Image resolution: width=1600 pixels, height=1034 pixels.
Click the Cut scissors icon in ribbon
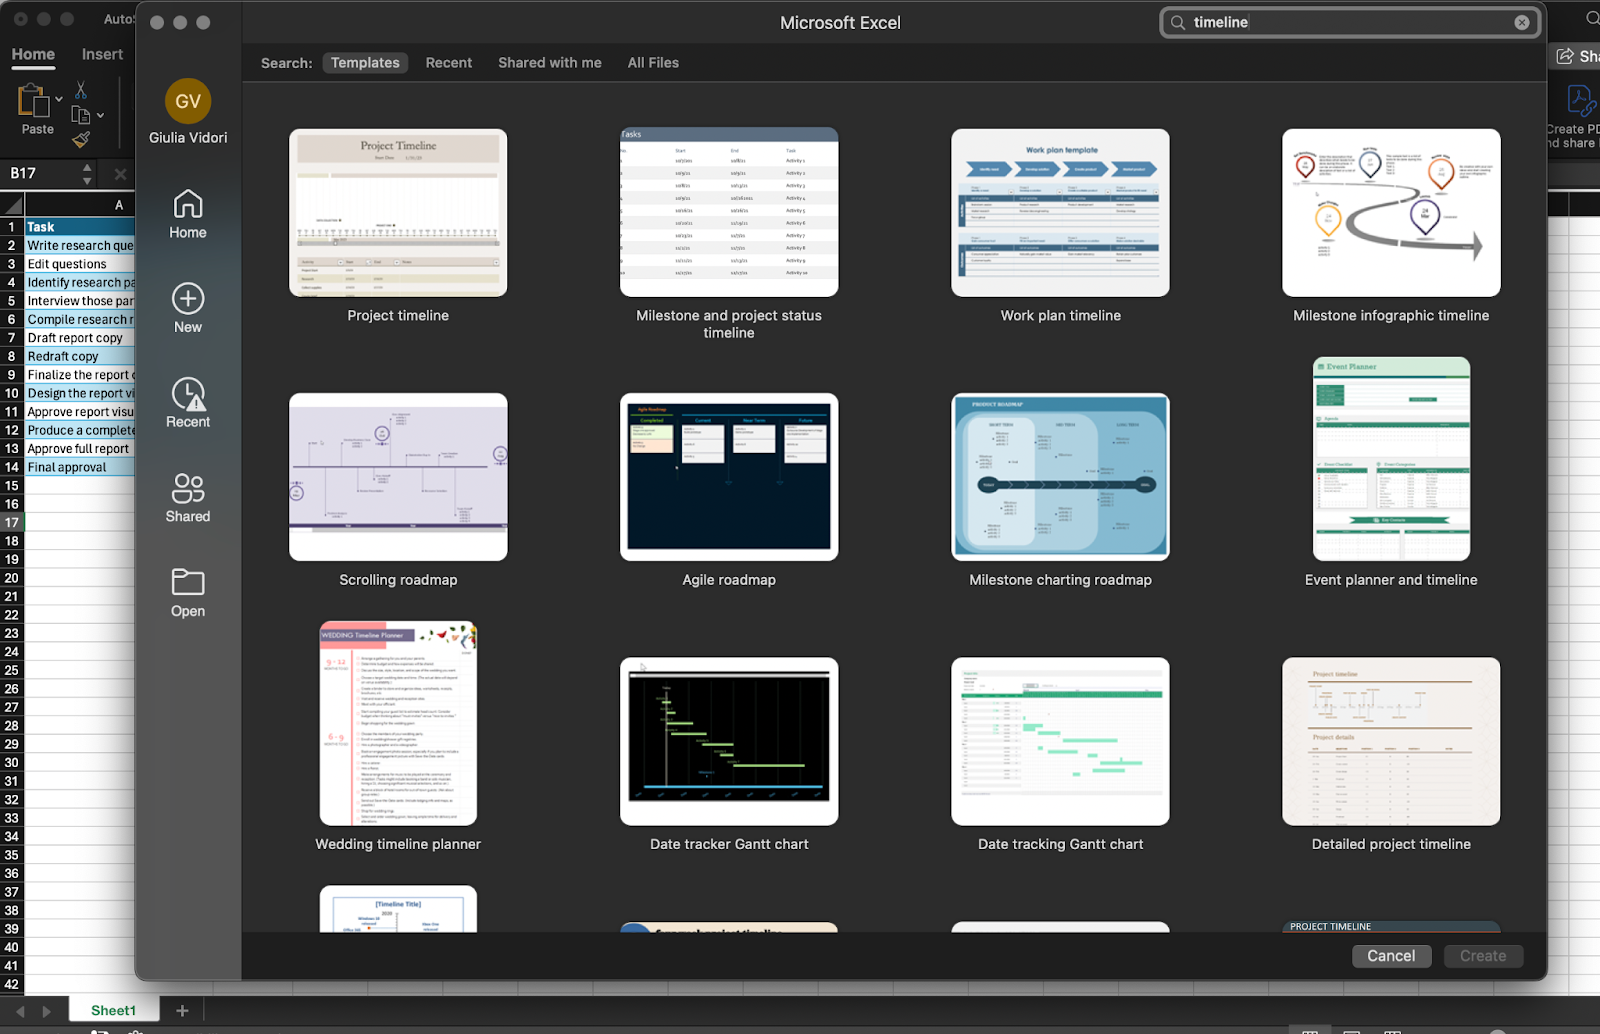point(81,90)
